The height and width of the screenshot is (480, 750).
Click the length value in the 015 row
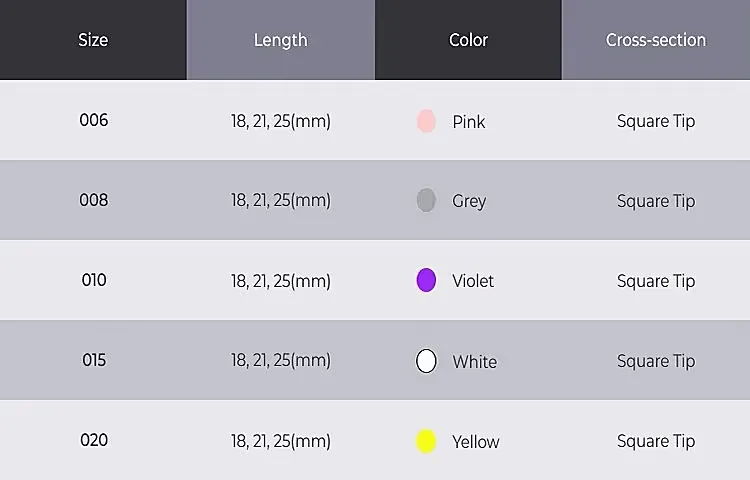[280, 361]
